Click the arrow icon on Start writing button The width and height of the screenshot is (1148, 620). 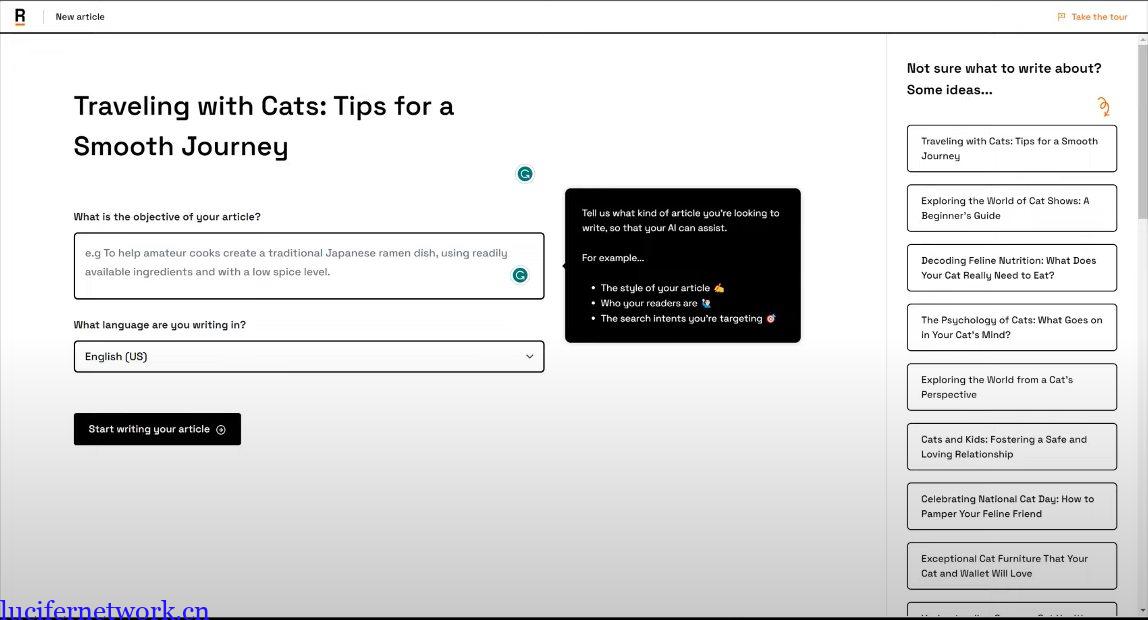[221, 430]
